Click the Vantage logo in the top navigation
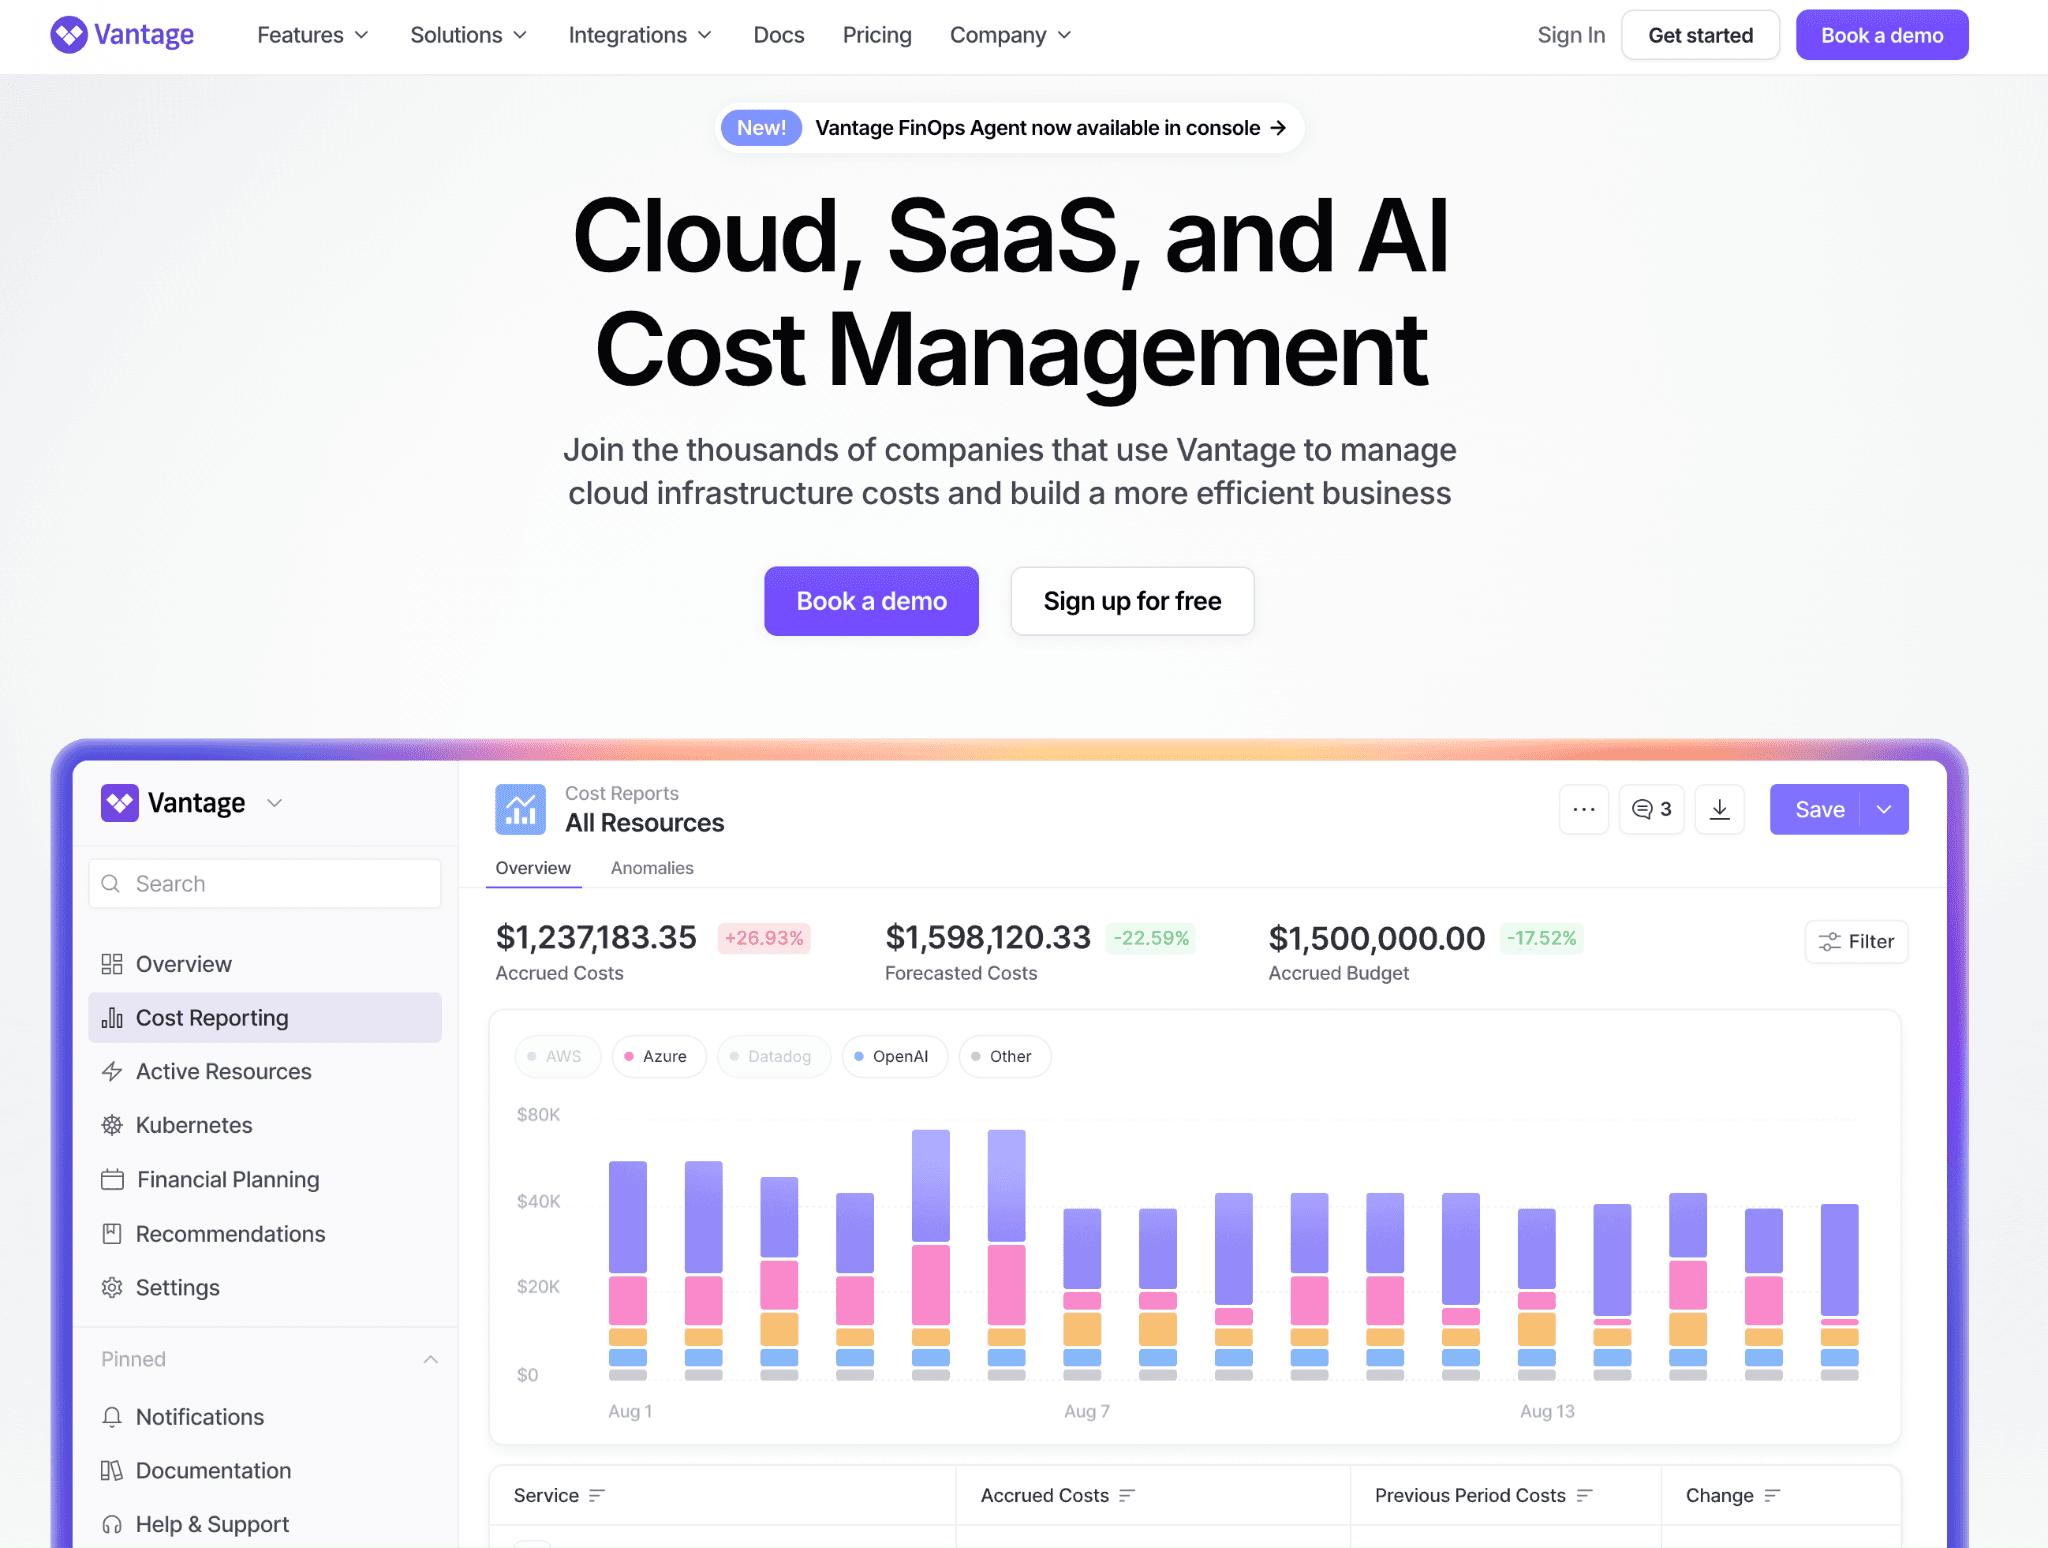The image size is (2048, 1548). (122, 35)
